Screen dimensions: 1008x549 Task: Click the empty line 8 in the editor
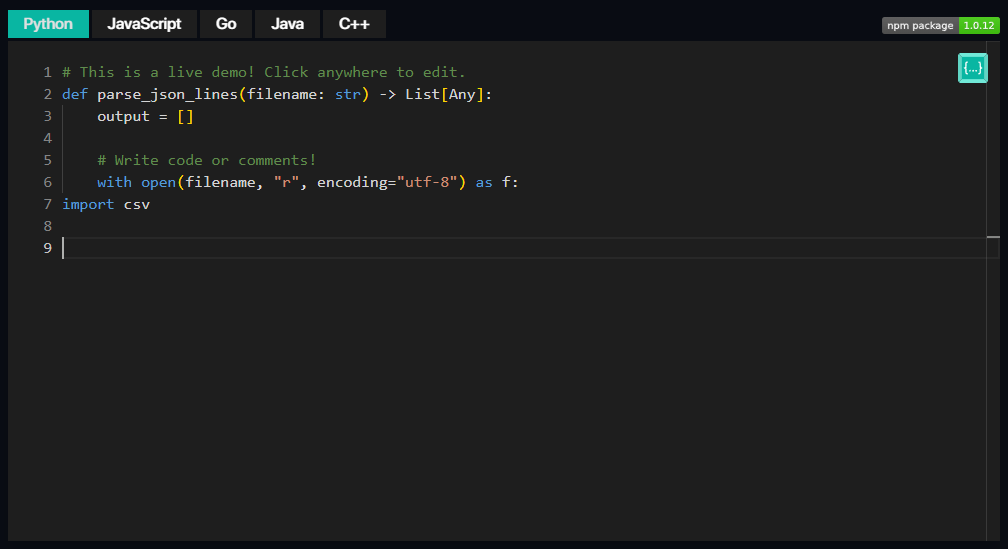tap(300, 226)
